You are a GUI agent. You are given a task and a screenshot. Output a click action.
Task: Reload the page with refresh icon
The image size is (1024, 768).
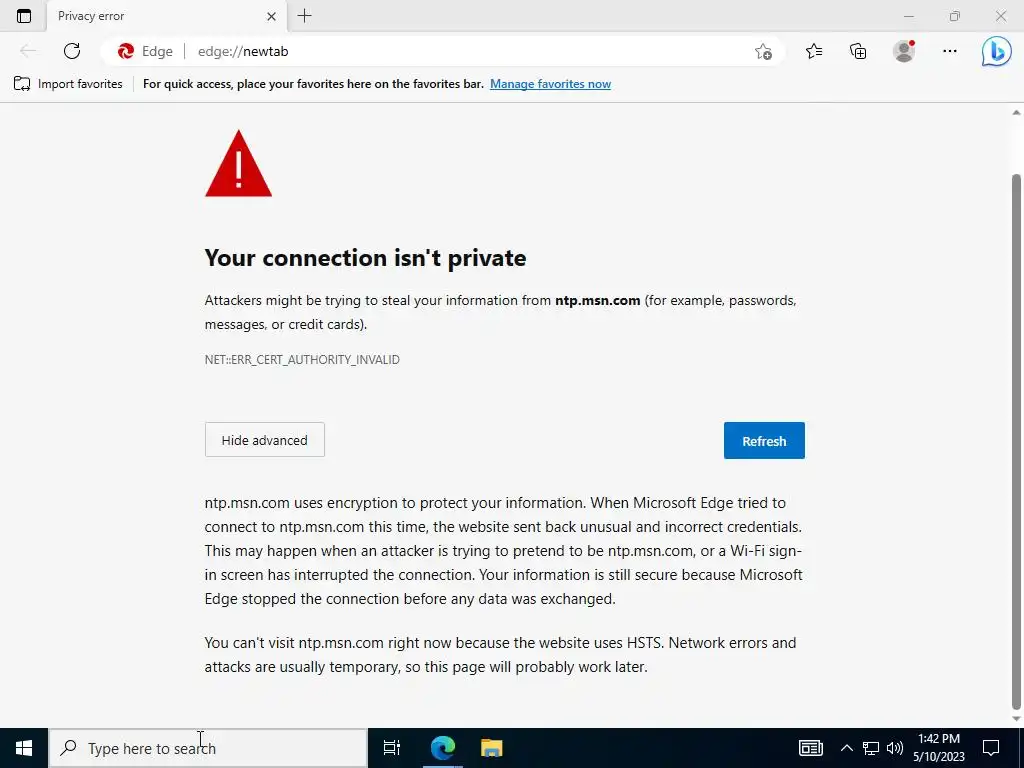(x=72, y=51)
